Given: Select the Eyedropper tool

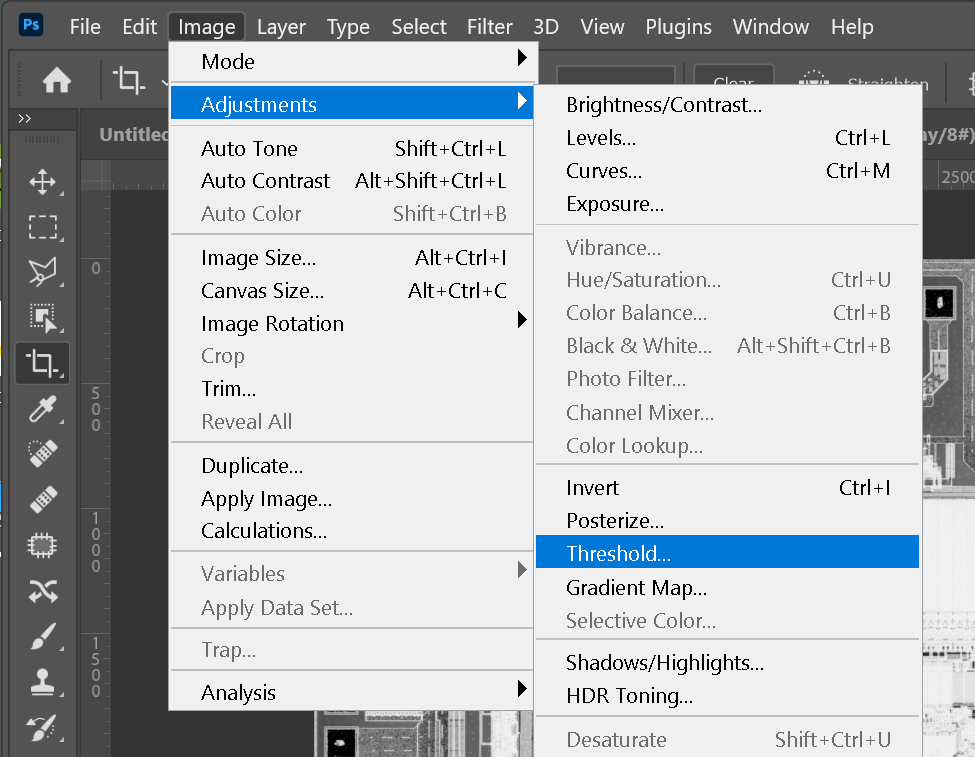Looking at the screenshot, I should pos(43,409).
